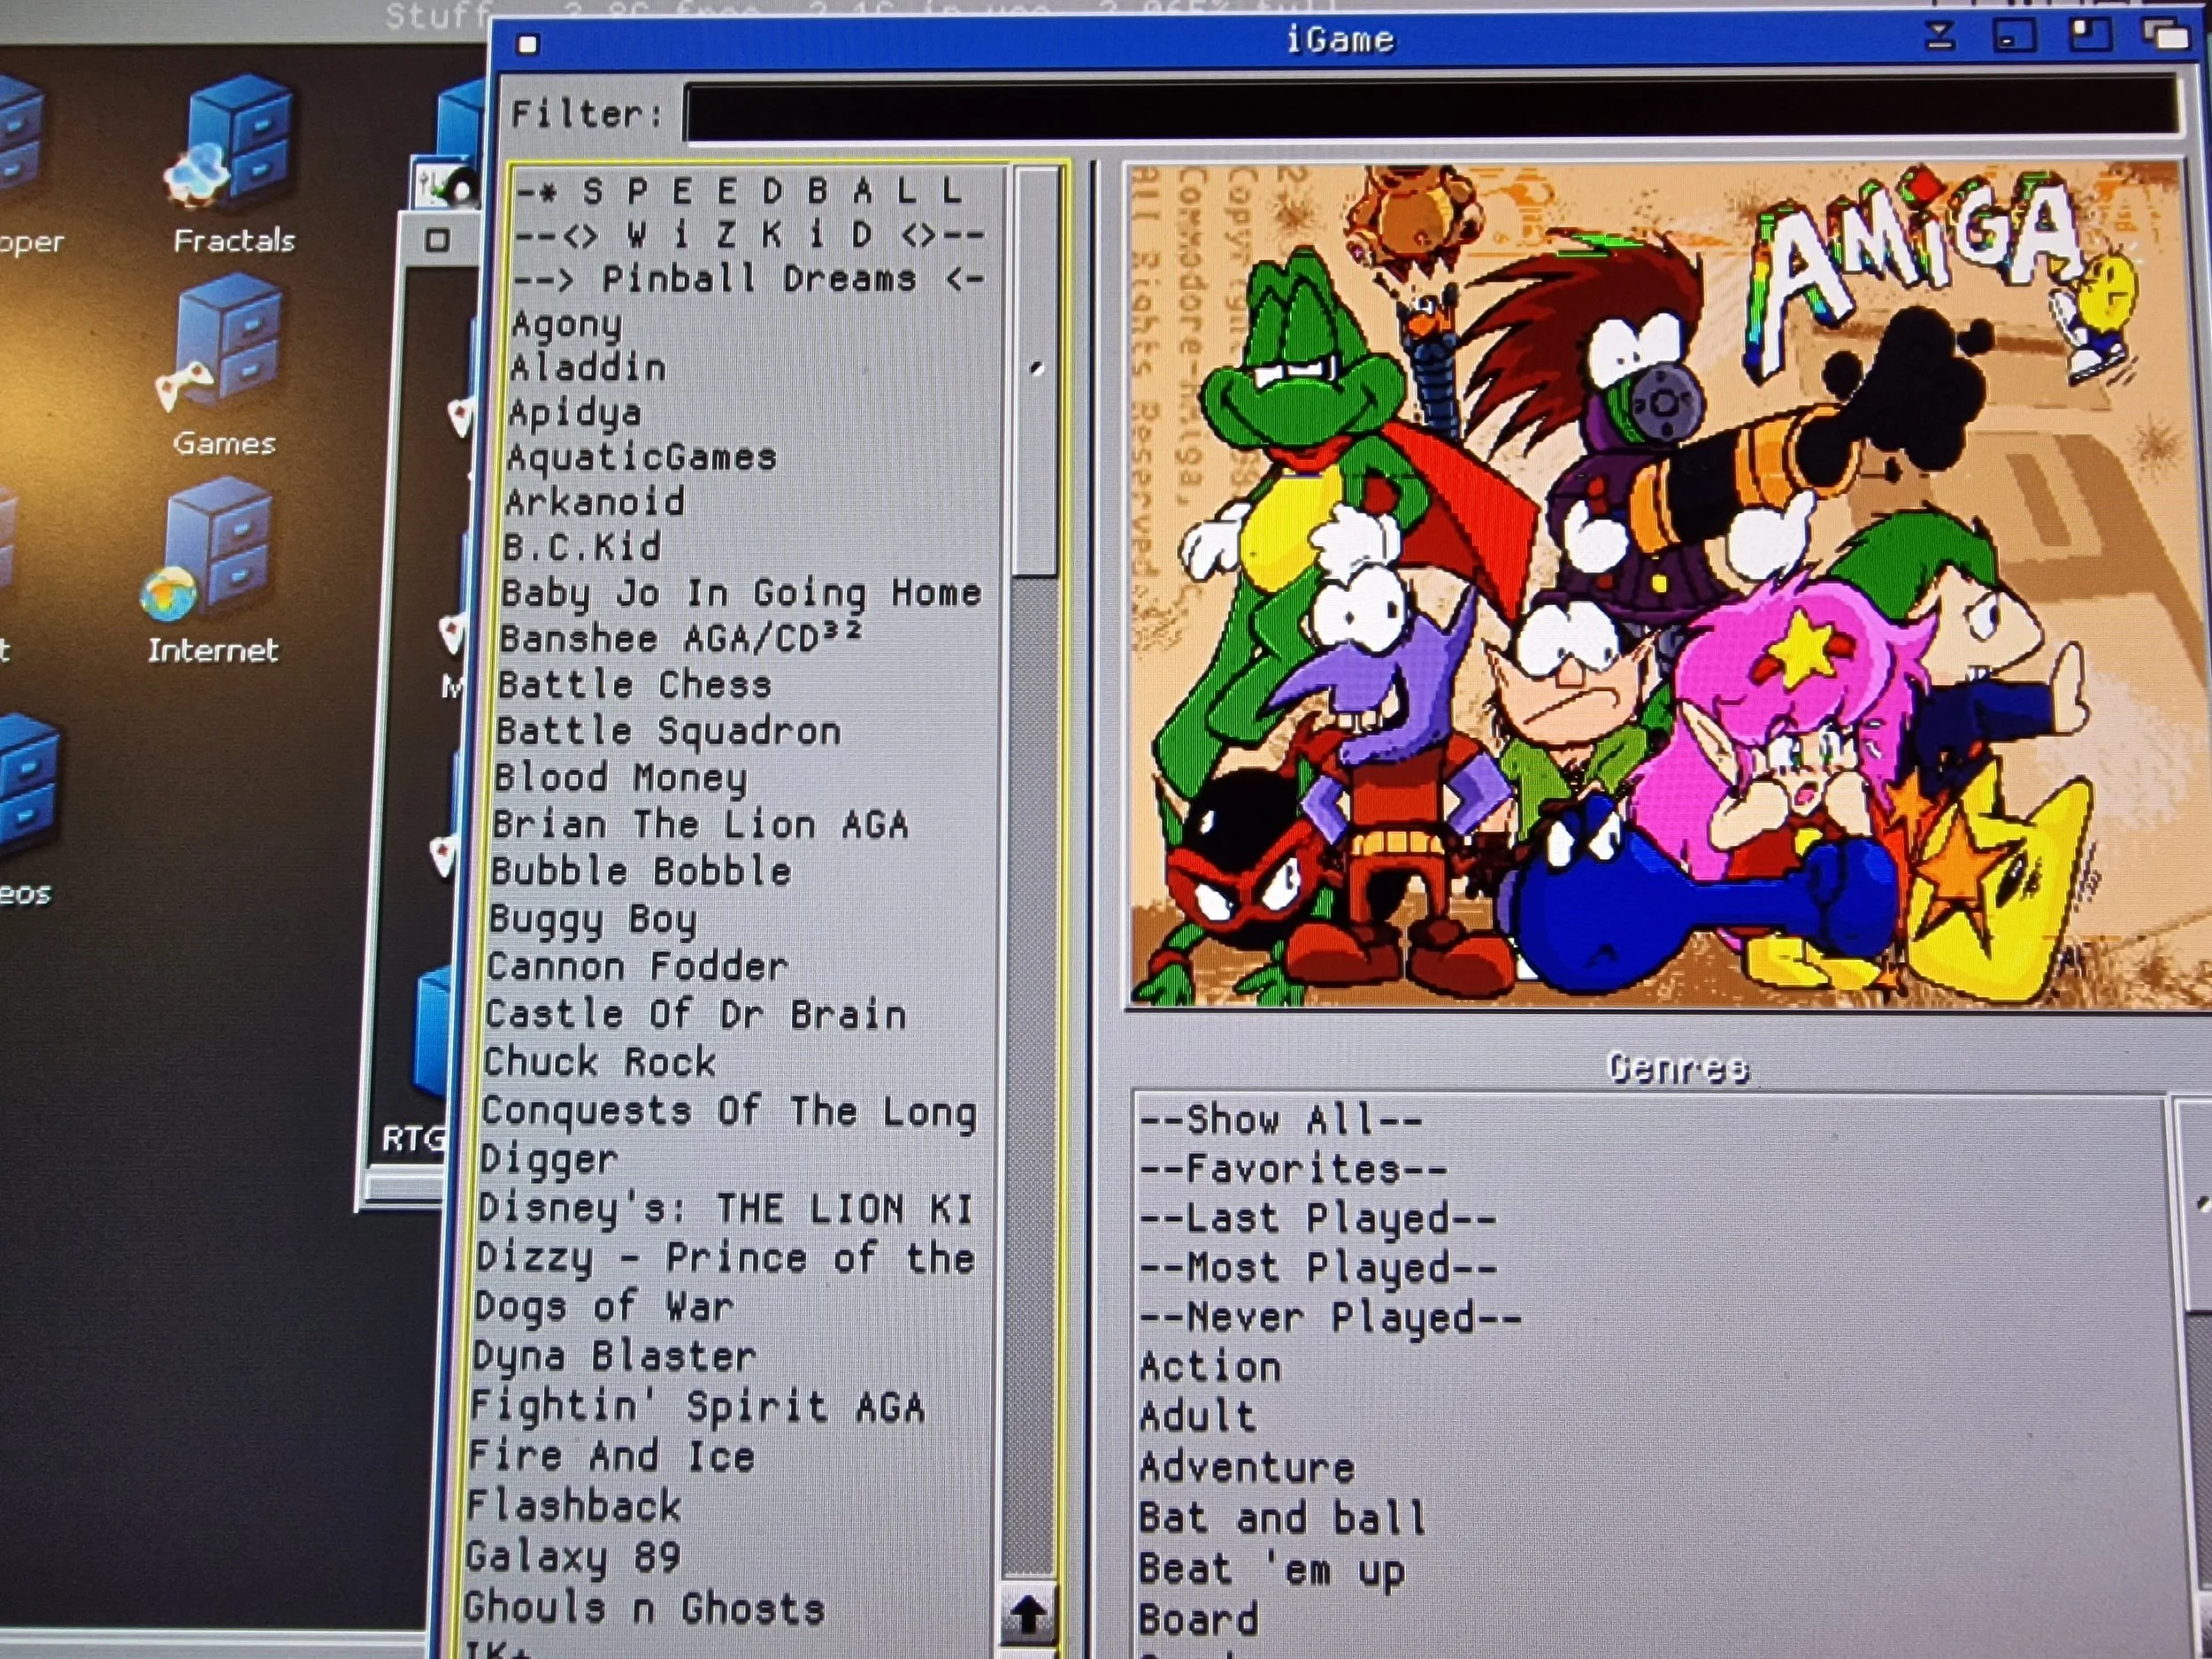Click the iGame zoom gadget
2212x1659 pixels.
[2090, 36]
